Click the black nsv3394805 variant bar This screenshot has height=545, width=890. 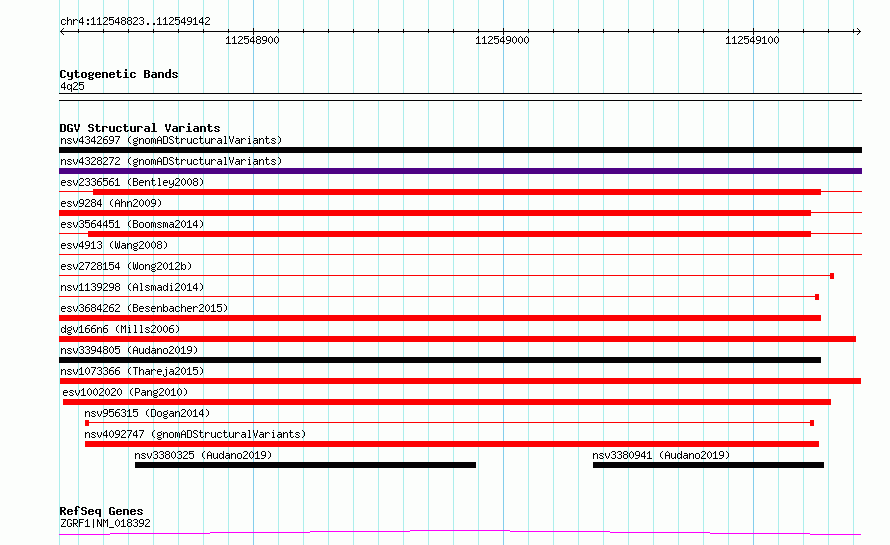pos(440,360)
